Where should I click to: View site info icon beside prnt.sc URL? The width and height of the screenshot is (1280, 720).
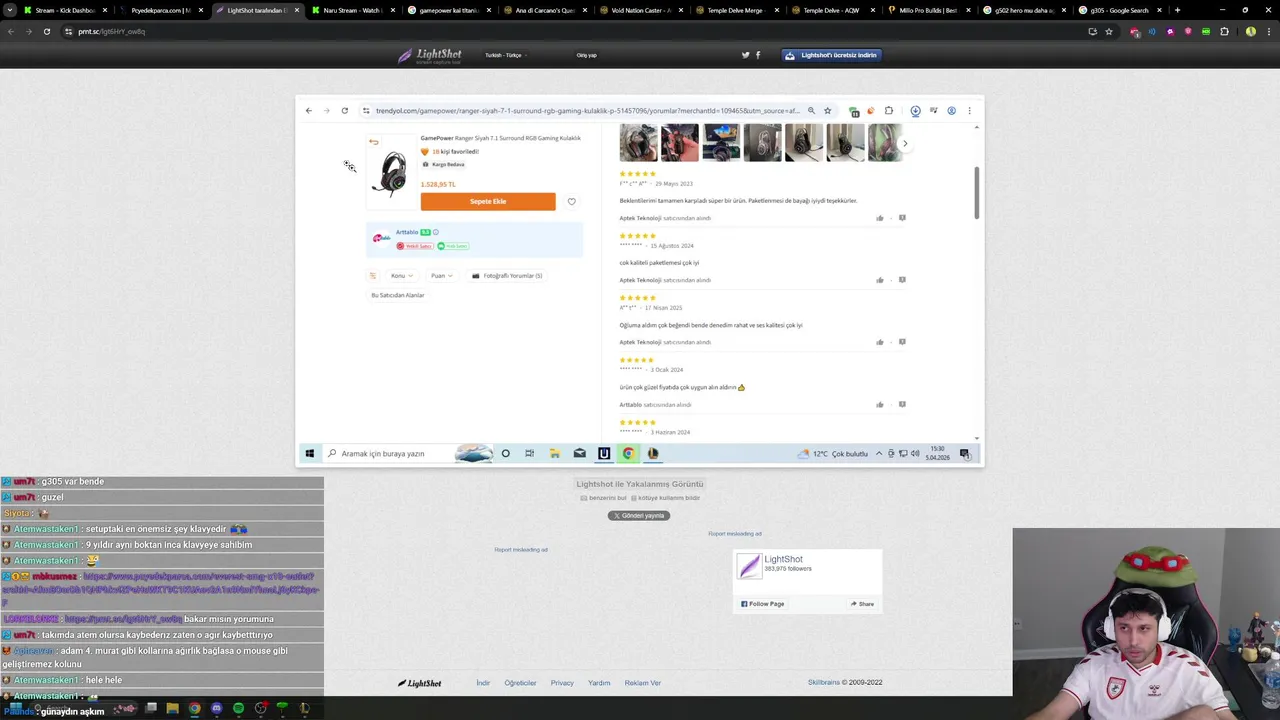pyautogui.click(x=68, y=31)
